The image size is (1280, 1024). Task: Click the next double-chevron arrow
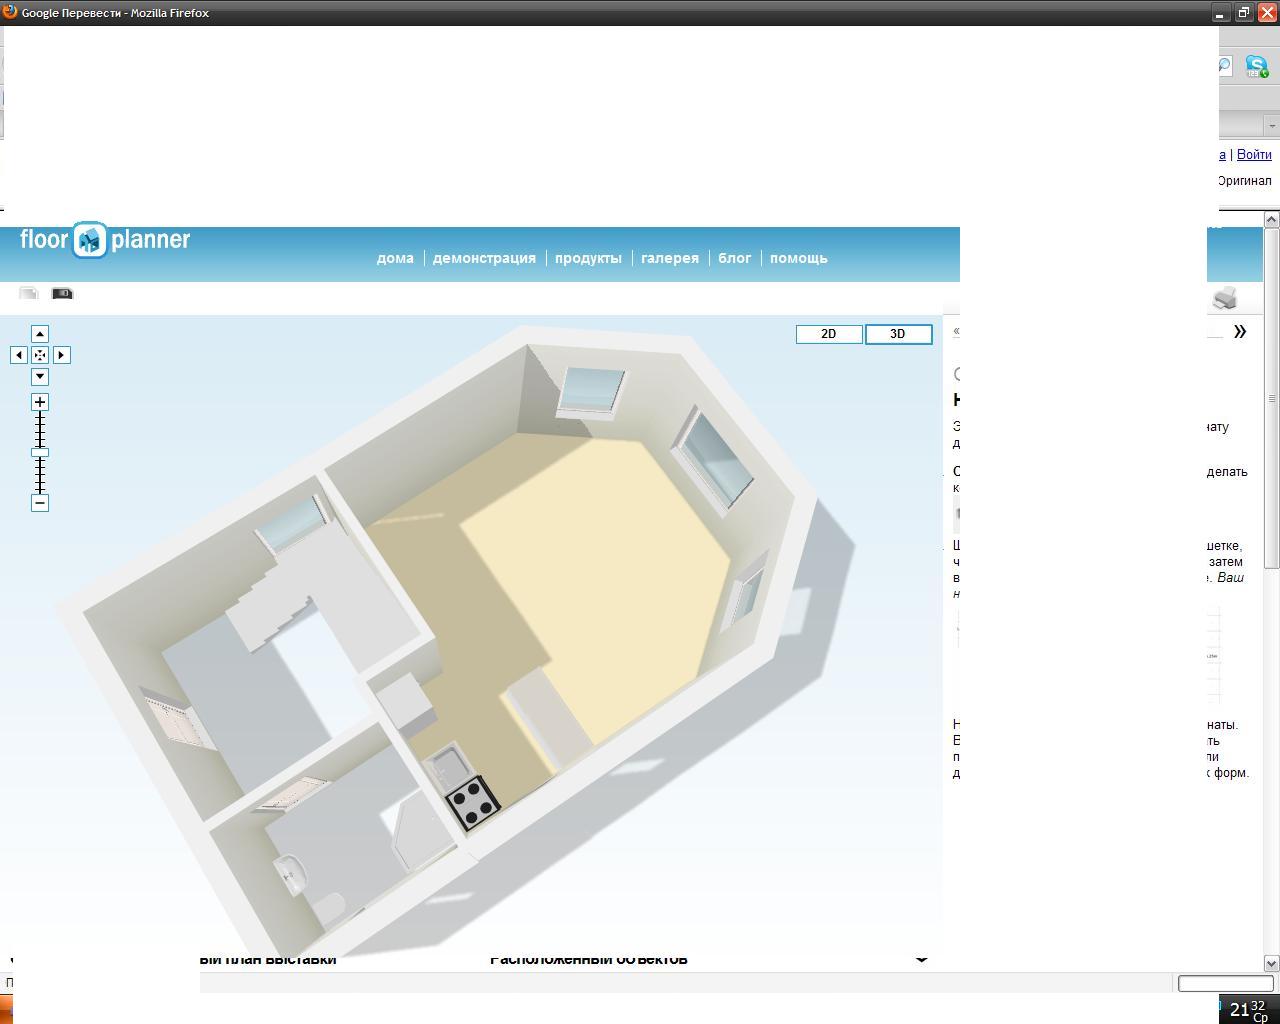click(1240, 331)
